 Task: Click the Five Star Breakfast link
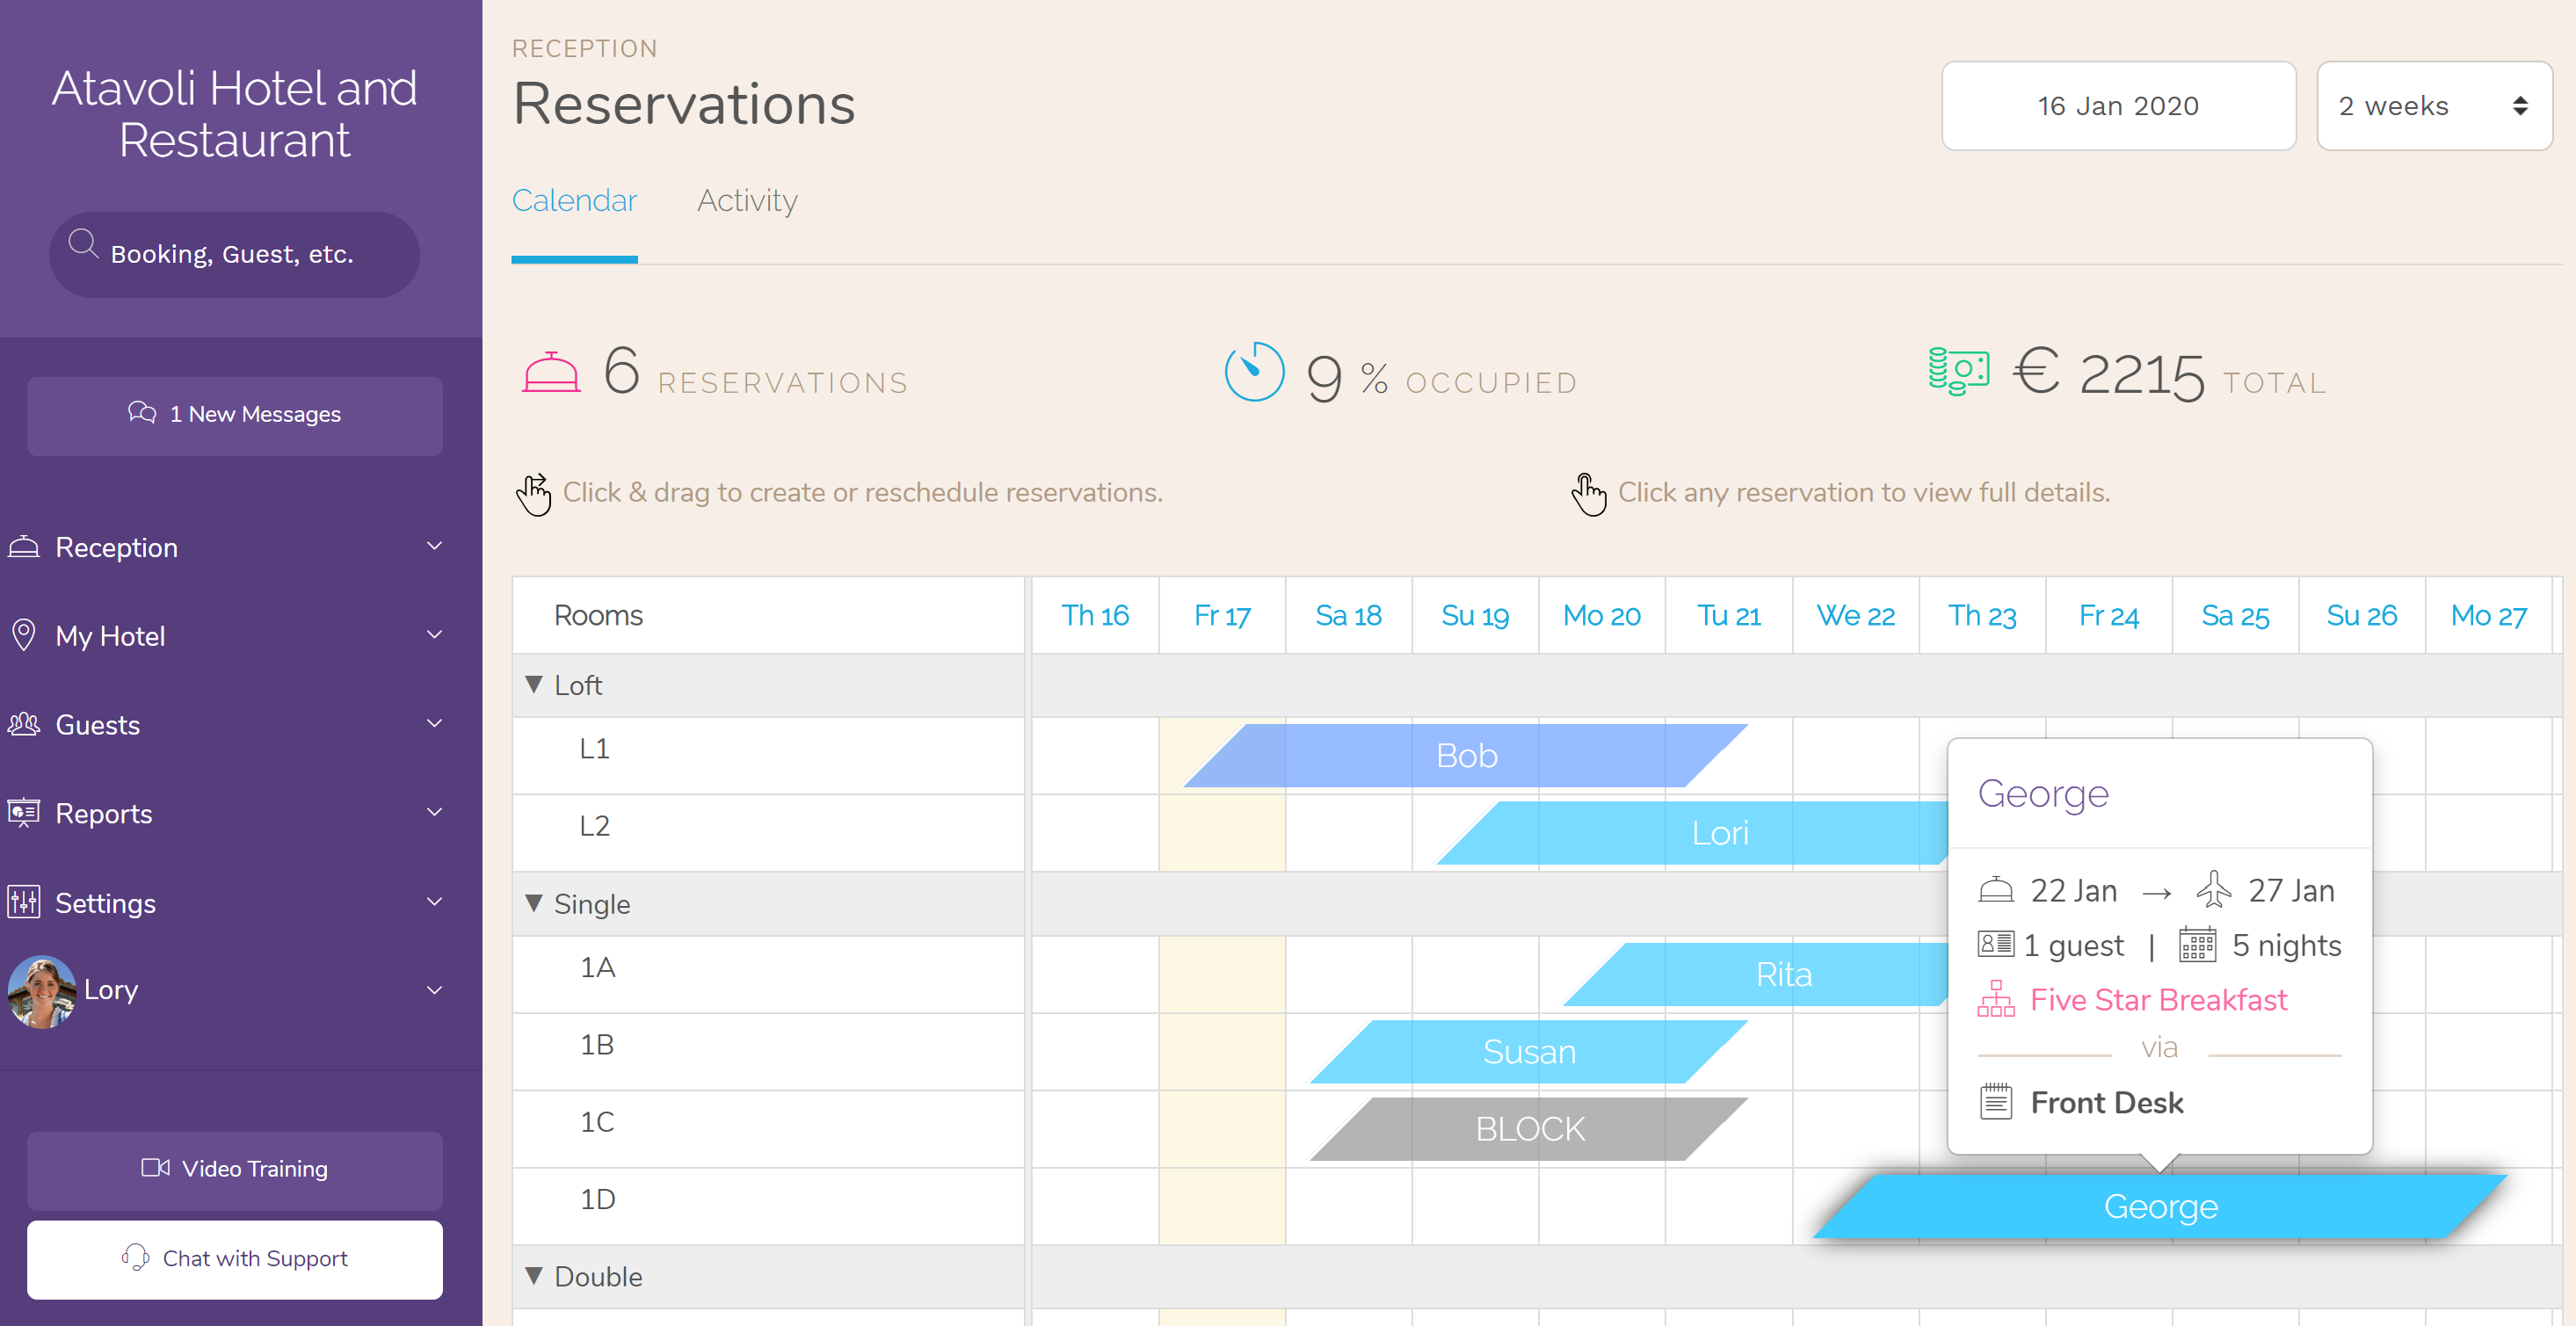pyautogui.click(x=2159, y=1001)
